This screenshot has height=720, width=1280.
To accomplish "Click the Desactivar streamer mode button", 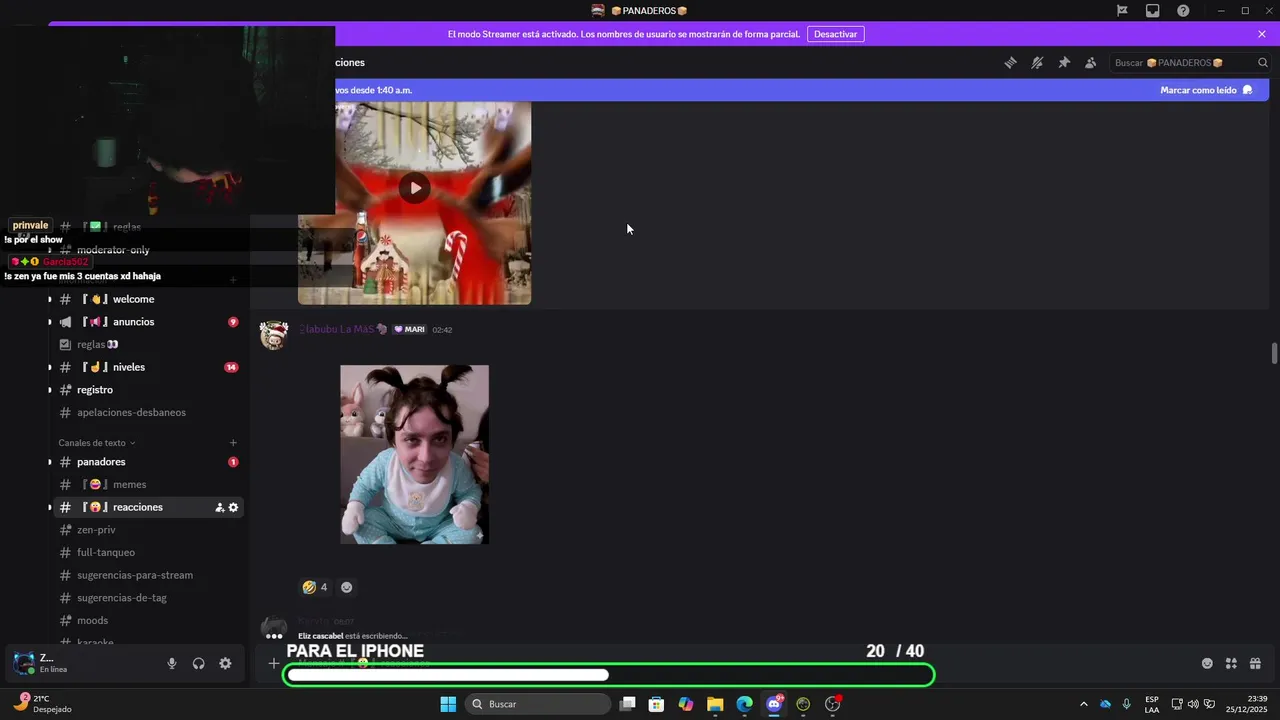I will [x=835, y=34].
